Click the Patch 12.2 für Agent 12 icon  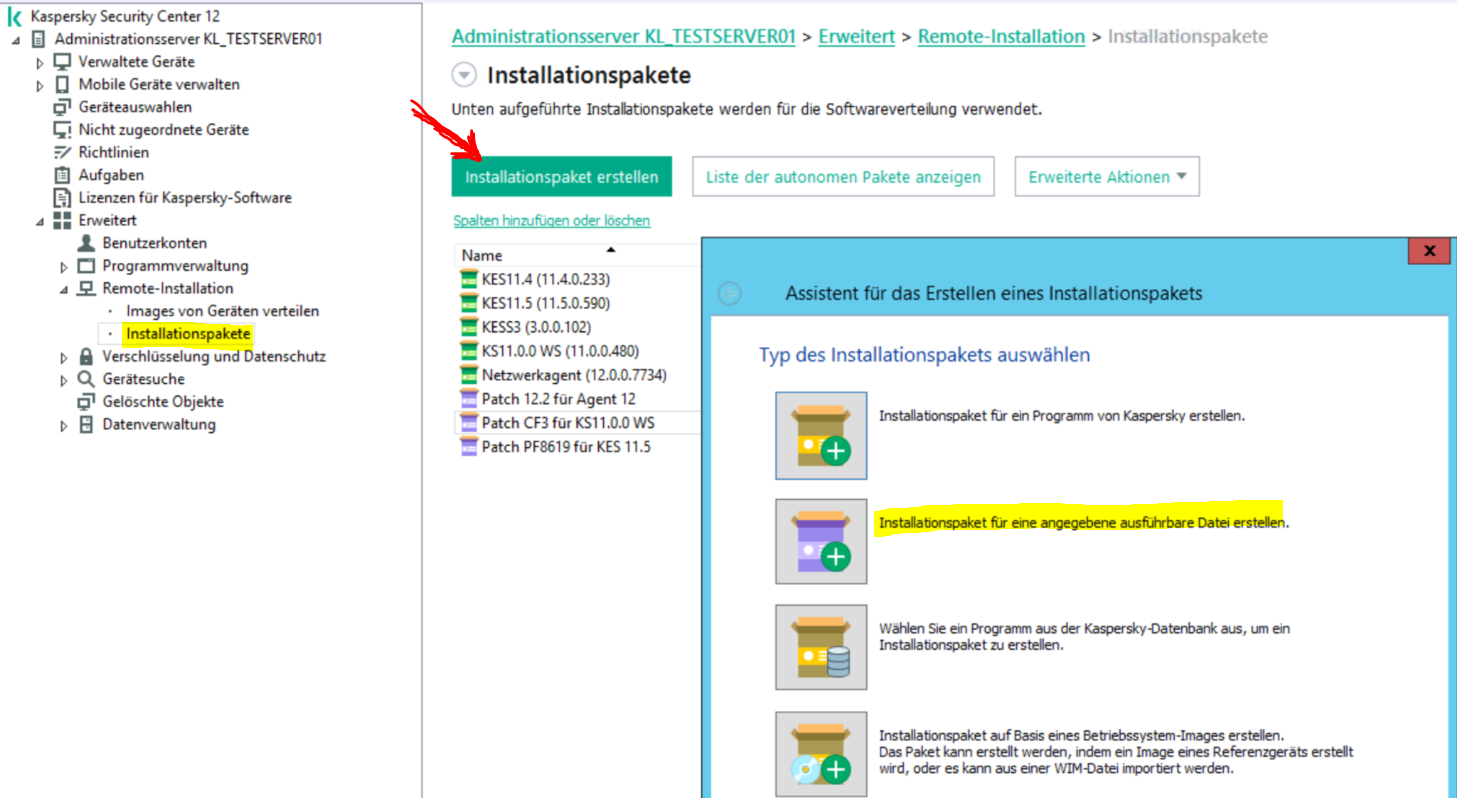click(468, 399)
